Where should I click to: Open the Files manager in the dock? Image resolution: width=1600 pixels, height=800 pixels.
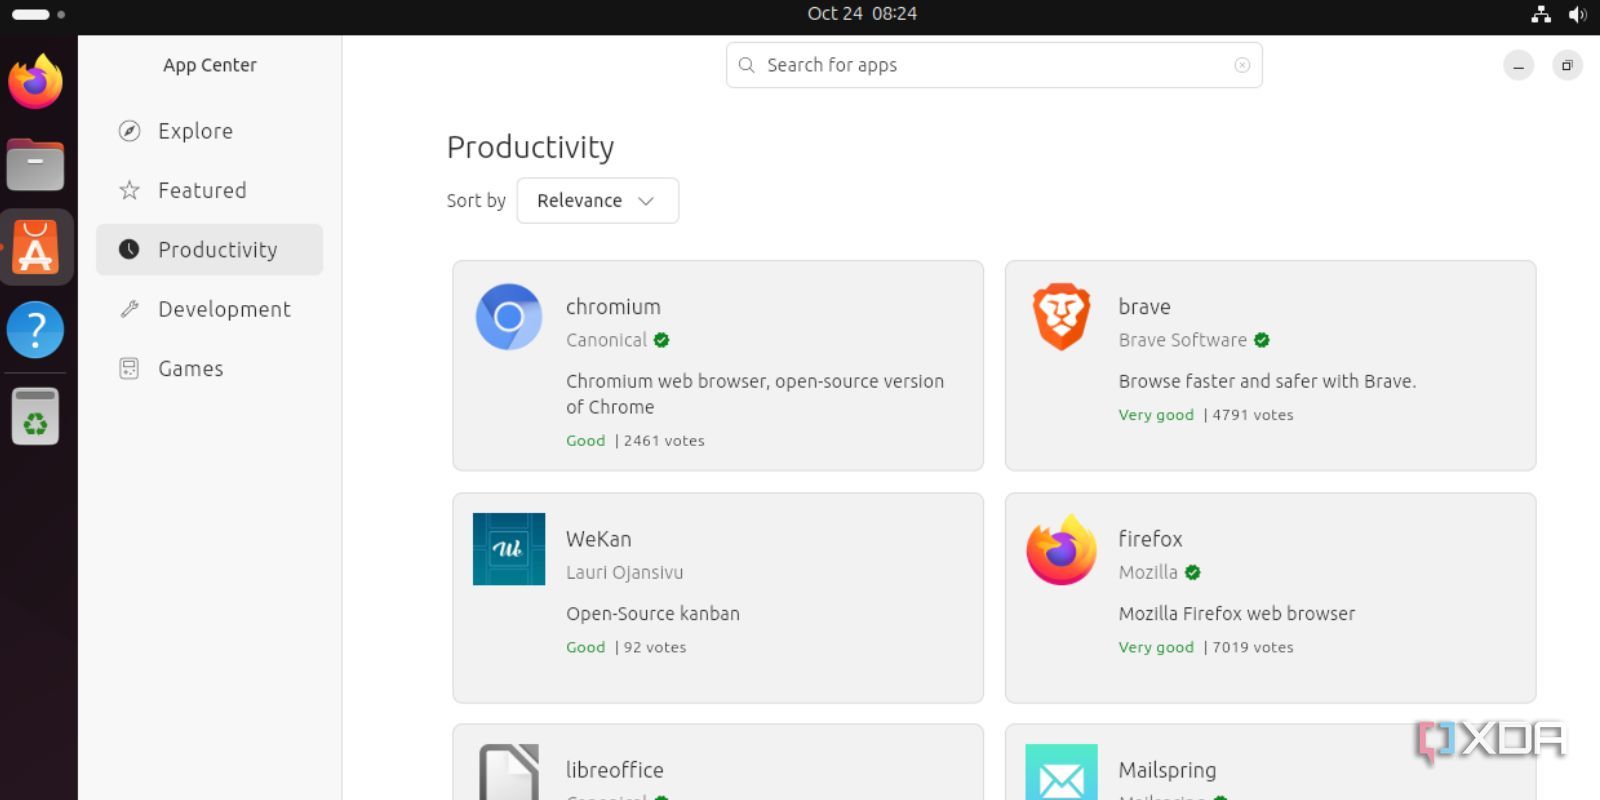pos(36,165)
